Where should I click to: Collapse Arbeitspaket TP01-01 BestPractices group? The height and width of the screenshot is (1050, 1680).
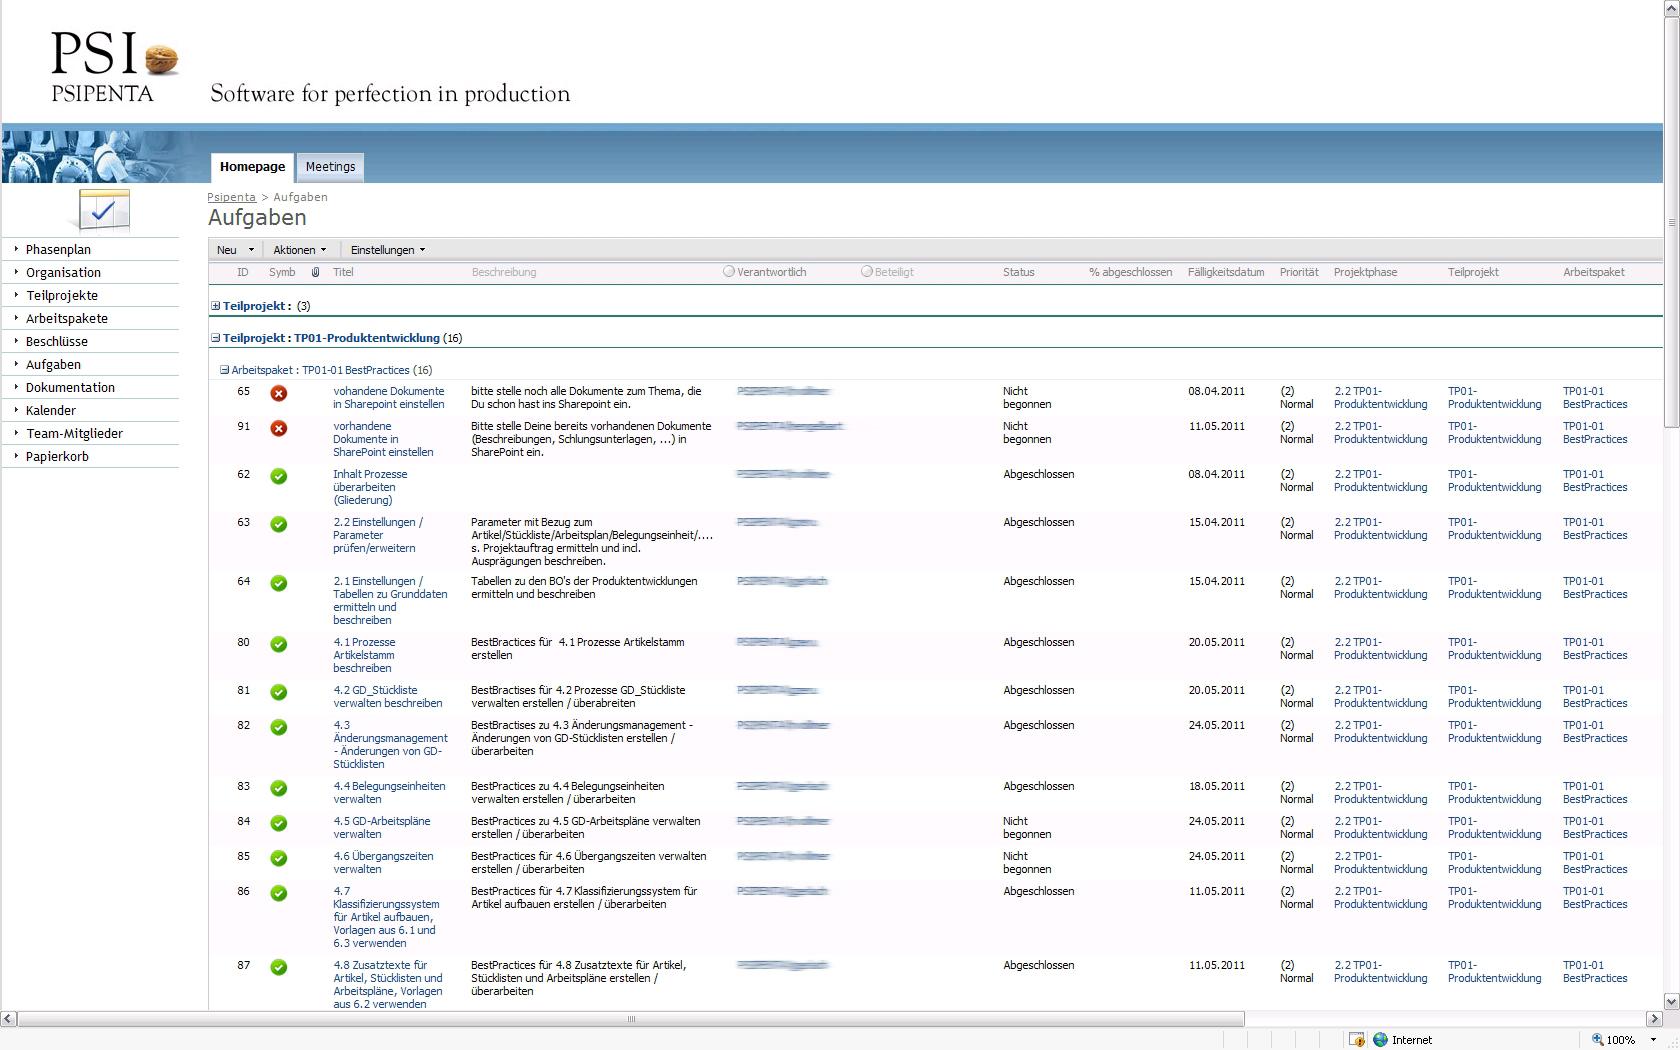(225, 370)
